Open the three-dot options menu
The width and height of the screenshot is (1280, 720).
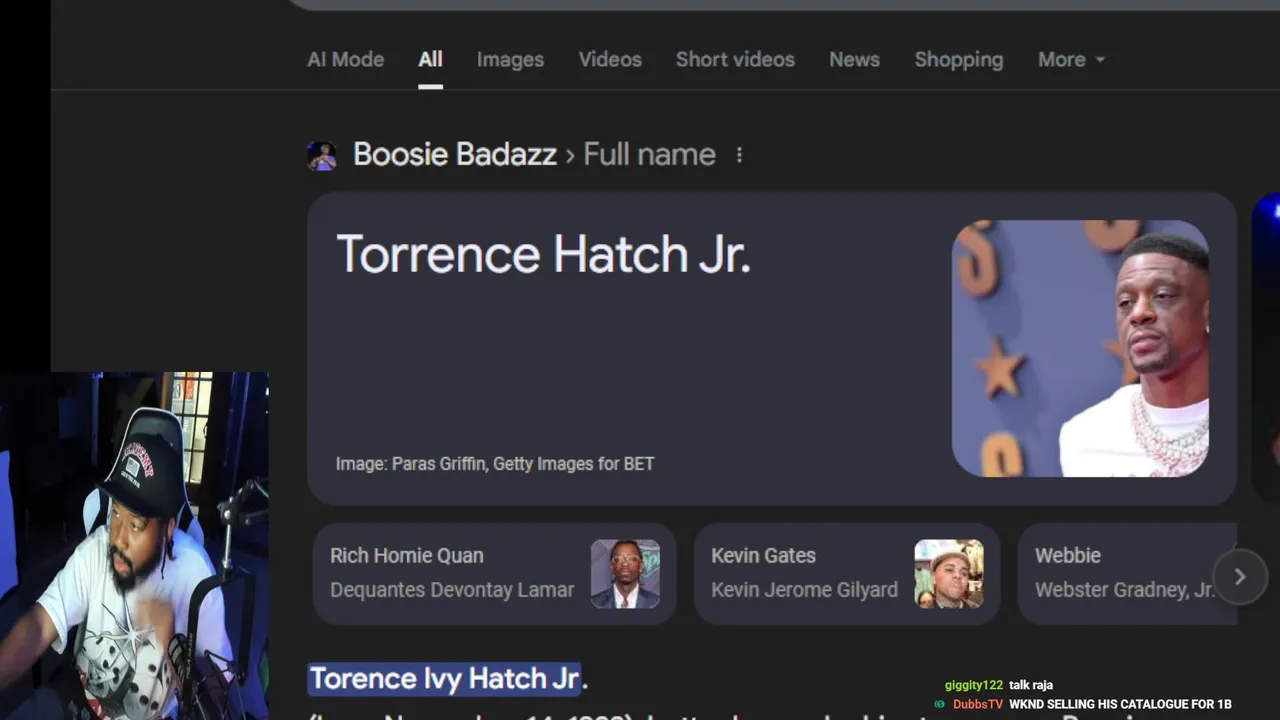pyautogui.click(x=739, y=155)
